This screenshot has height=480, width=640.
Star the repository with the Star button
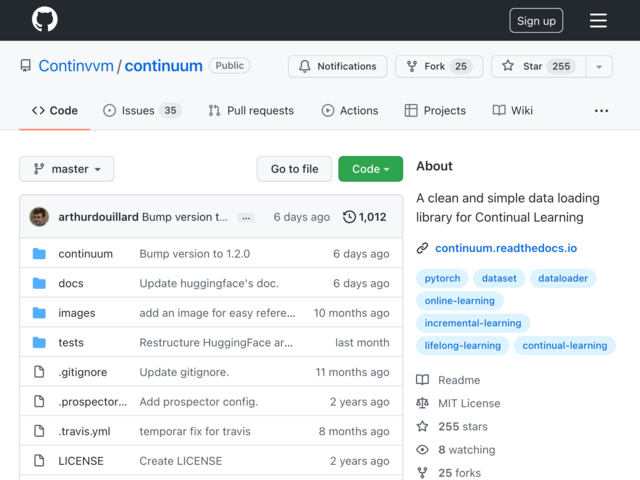[539, 66]
